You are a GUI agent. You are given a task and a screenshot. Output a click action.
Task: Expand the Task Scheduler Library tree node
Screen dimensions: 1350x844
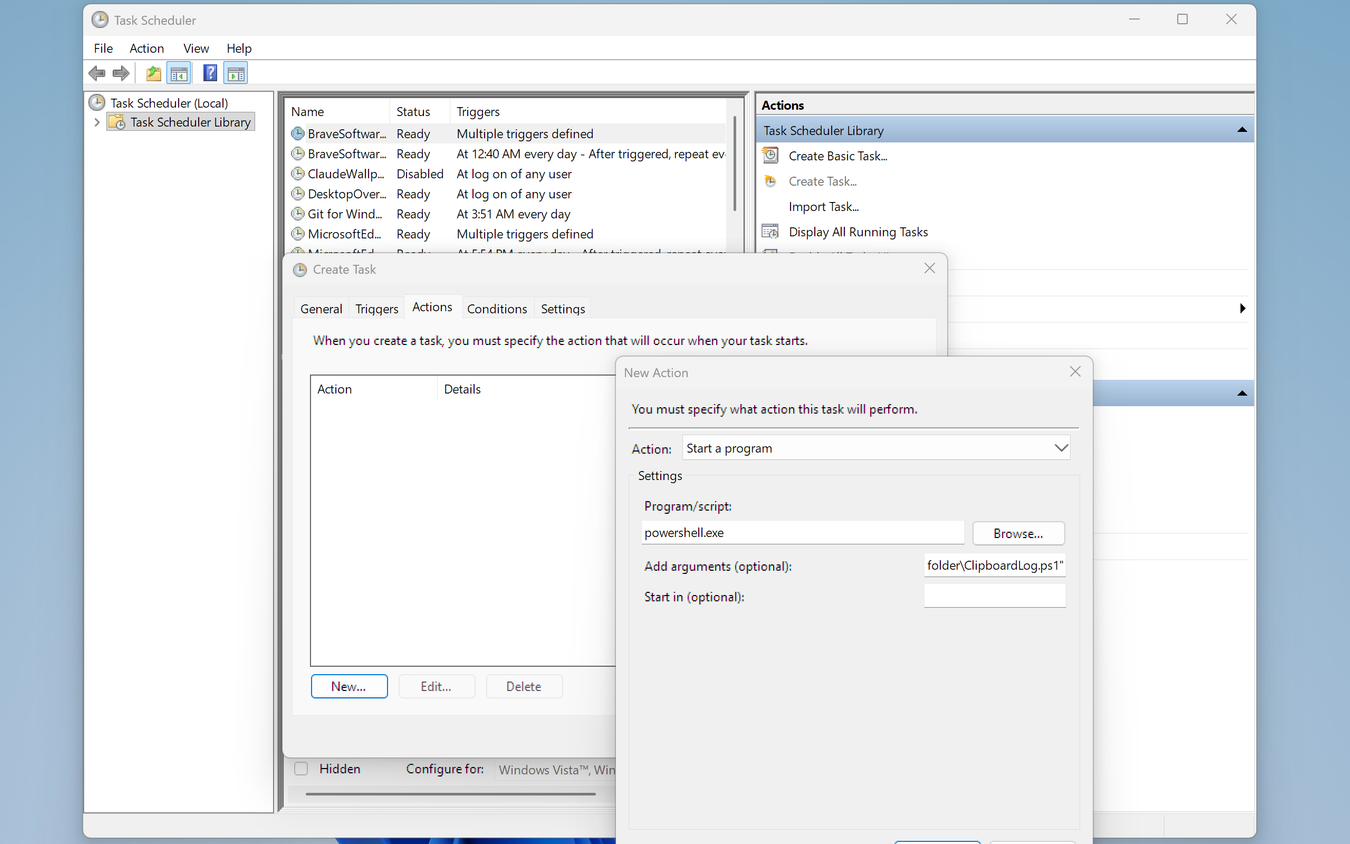97,122
